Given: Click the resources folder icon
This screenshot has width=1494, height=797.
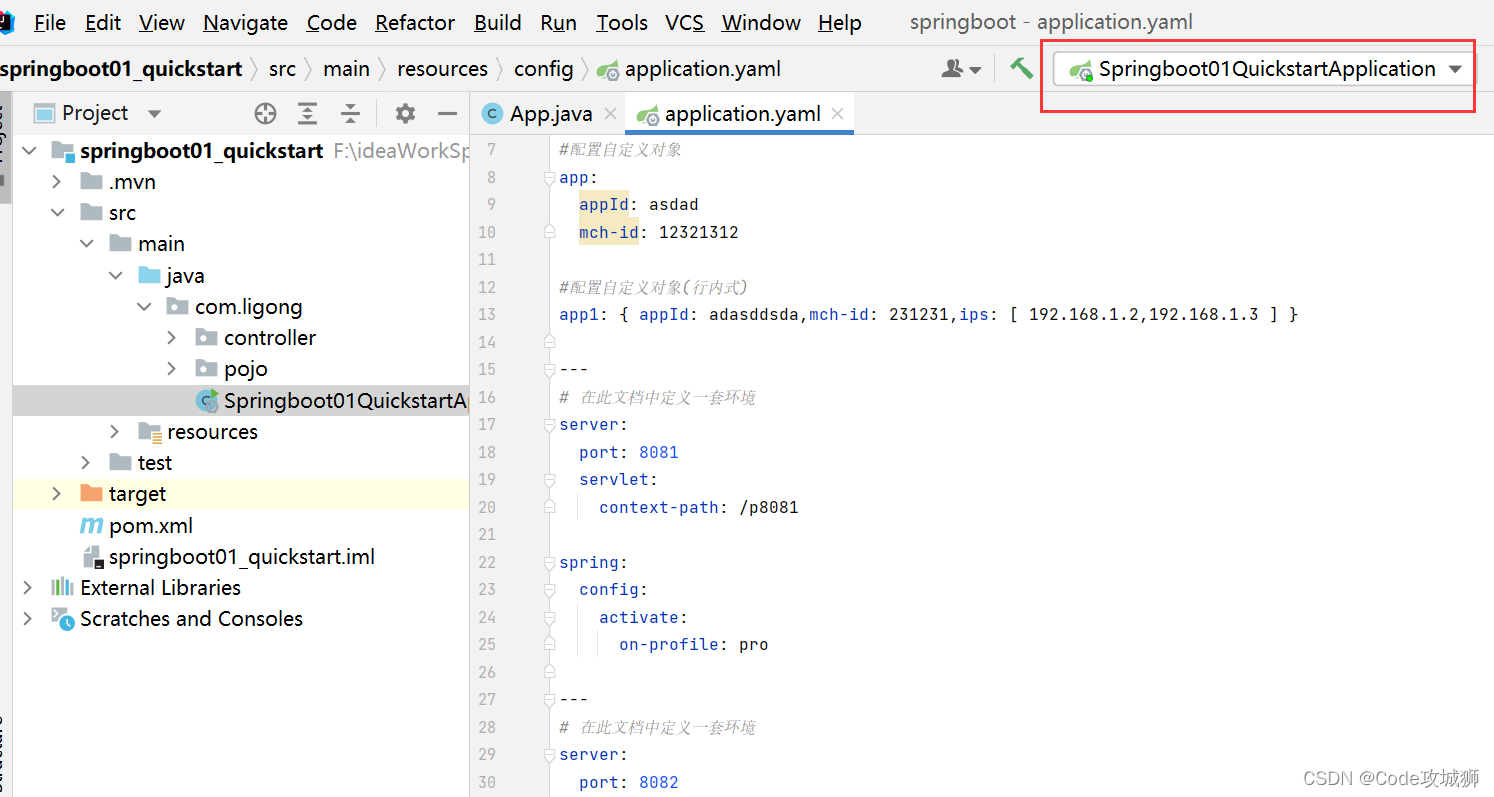Looking at the screenshot, I should (x=149, y=431).
